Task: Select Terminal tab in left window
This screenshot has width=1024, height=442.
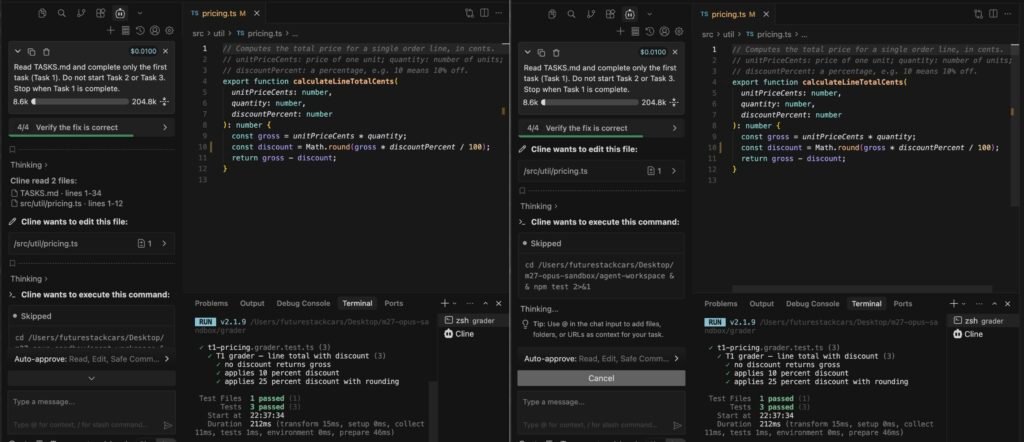Action: (357, 304)
